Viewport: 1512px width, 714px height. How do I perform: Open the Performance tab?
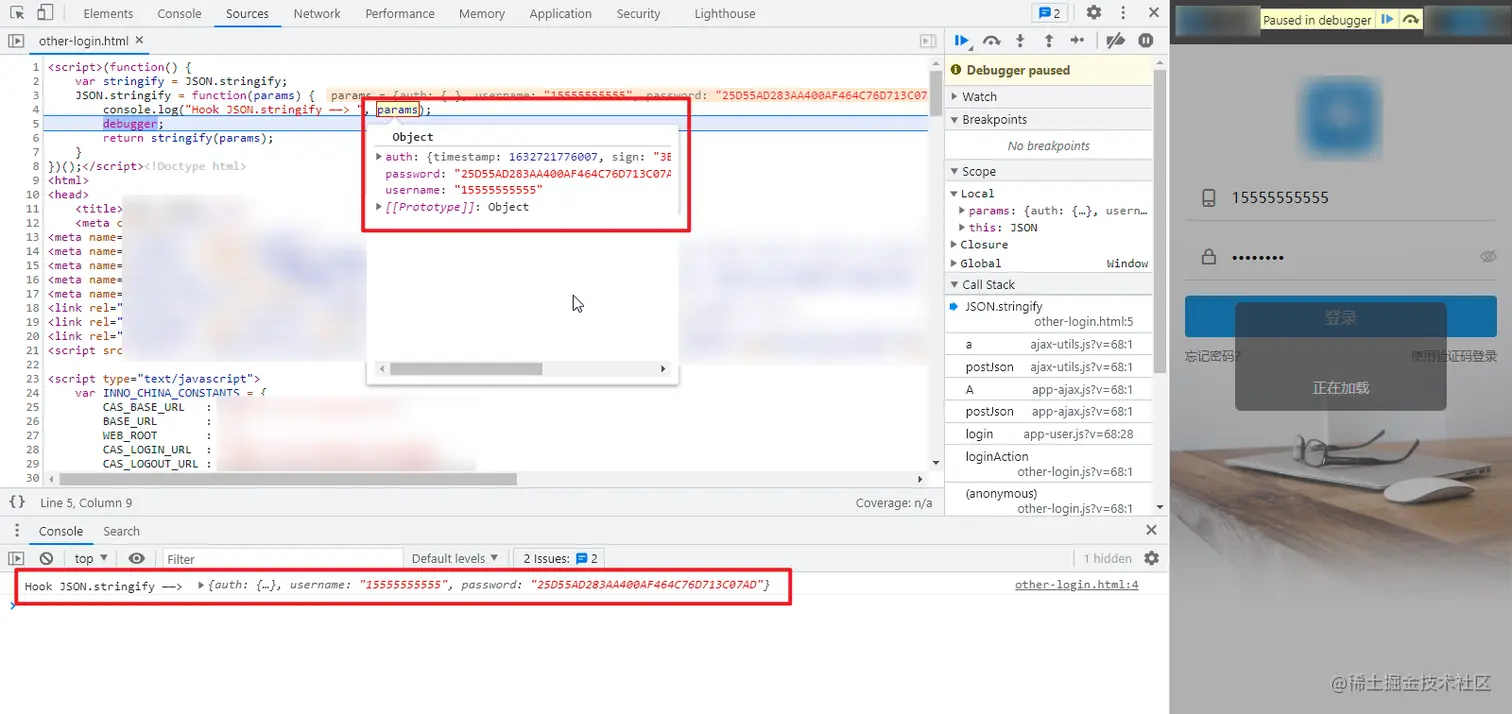tap(400, 13)
